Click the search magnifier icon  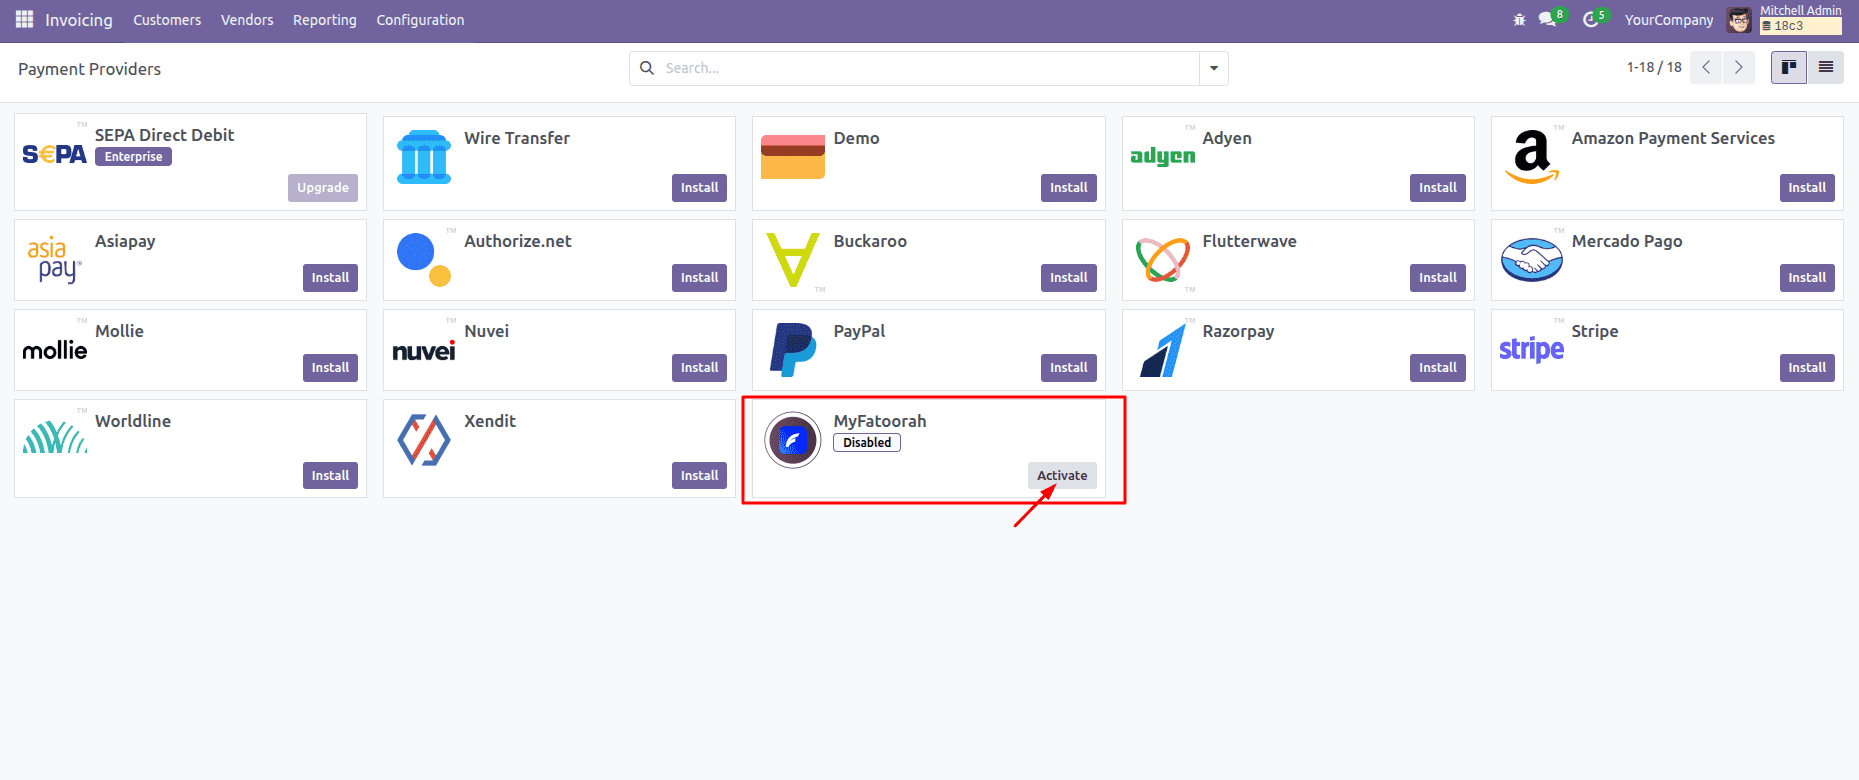647,68
